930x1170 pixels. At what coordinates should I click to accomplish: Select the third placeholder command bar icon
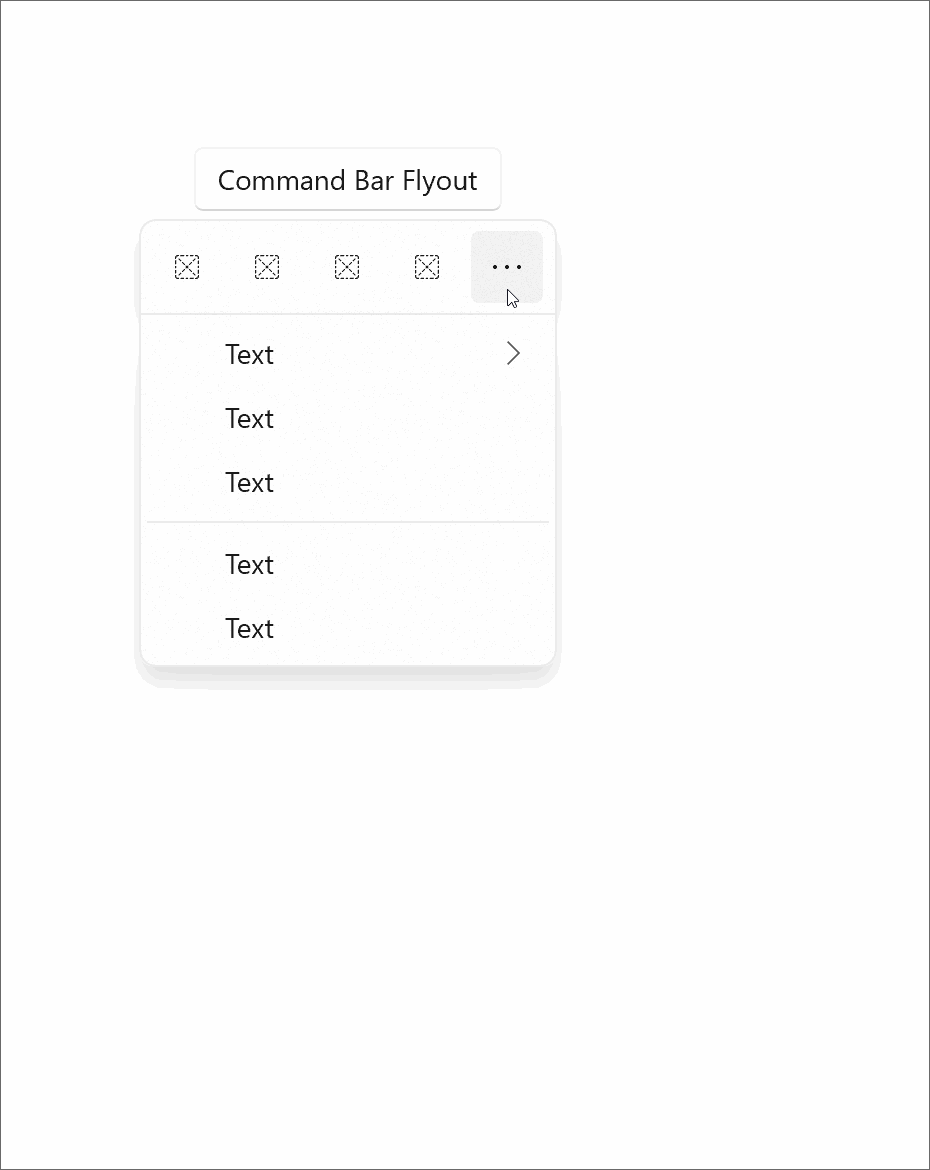[346, 267]
